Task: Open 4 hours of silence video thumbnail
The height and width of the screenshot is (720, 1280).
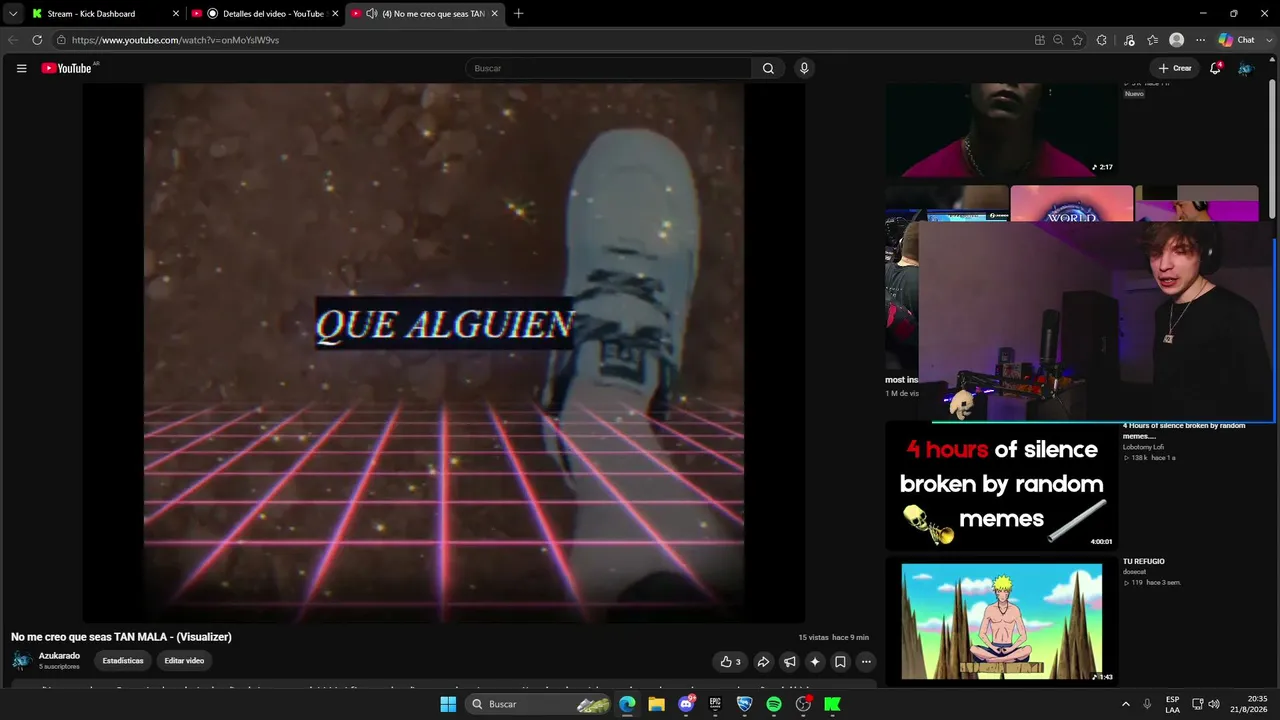Action: pos(1001,485)
